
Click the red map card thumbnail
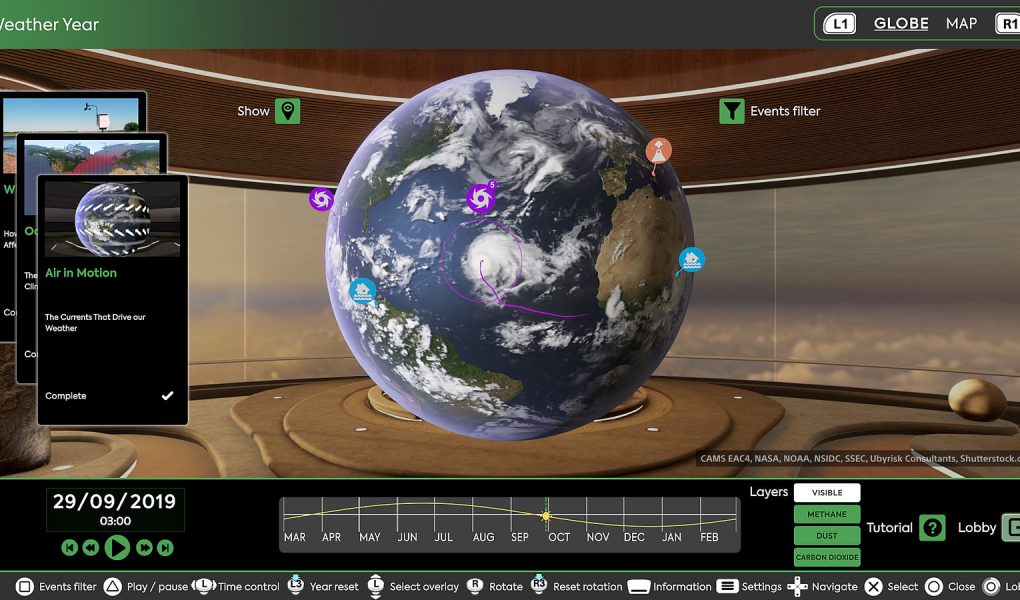[91, 157]
